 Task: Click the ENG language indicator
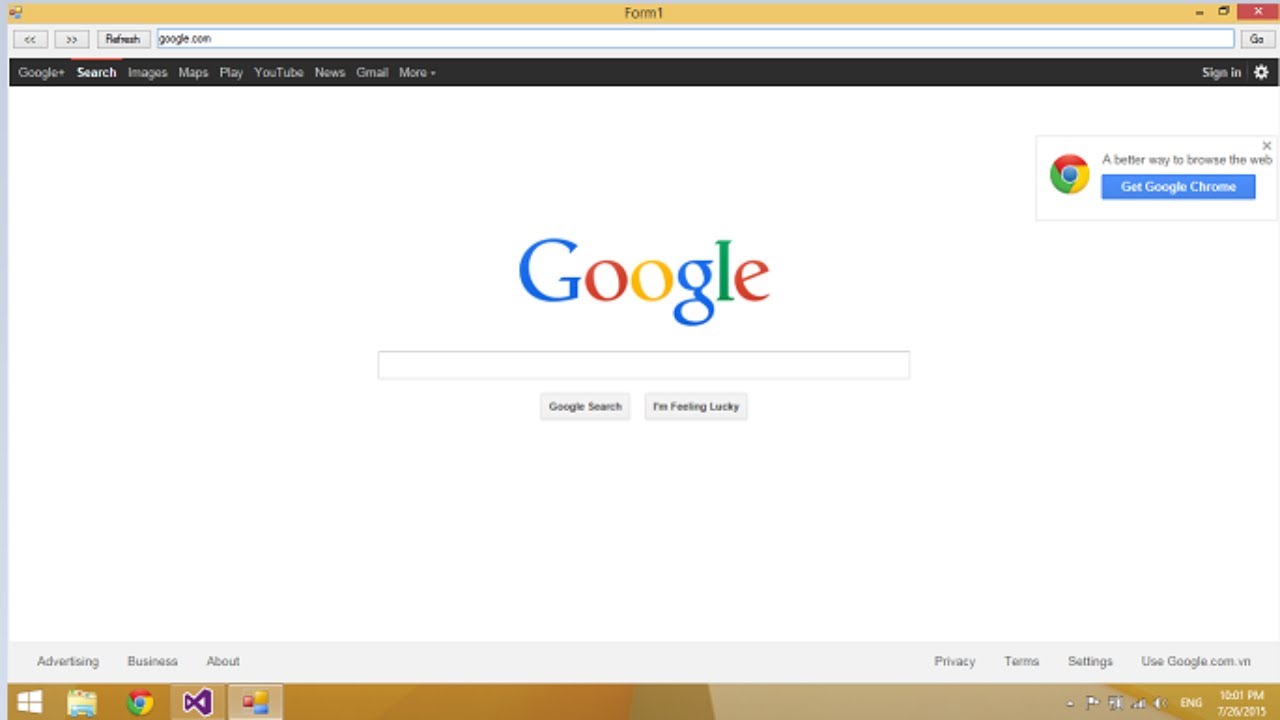pyautogui.click(x=1191, y=703)
